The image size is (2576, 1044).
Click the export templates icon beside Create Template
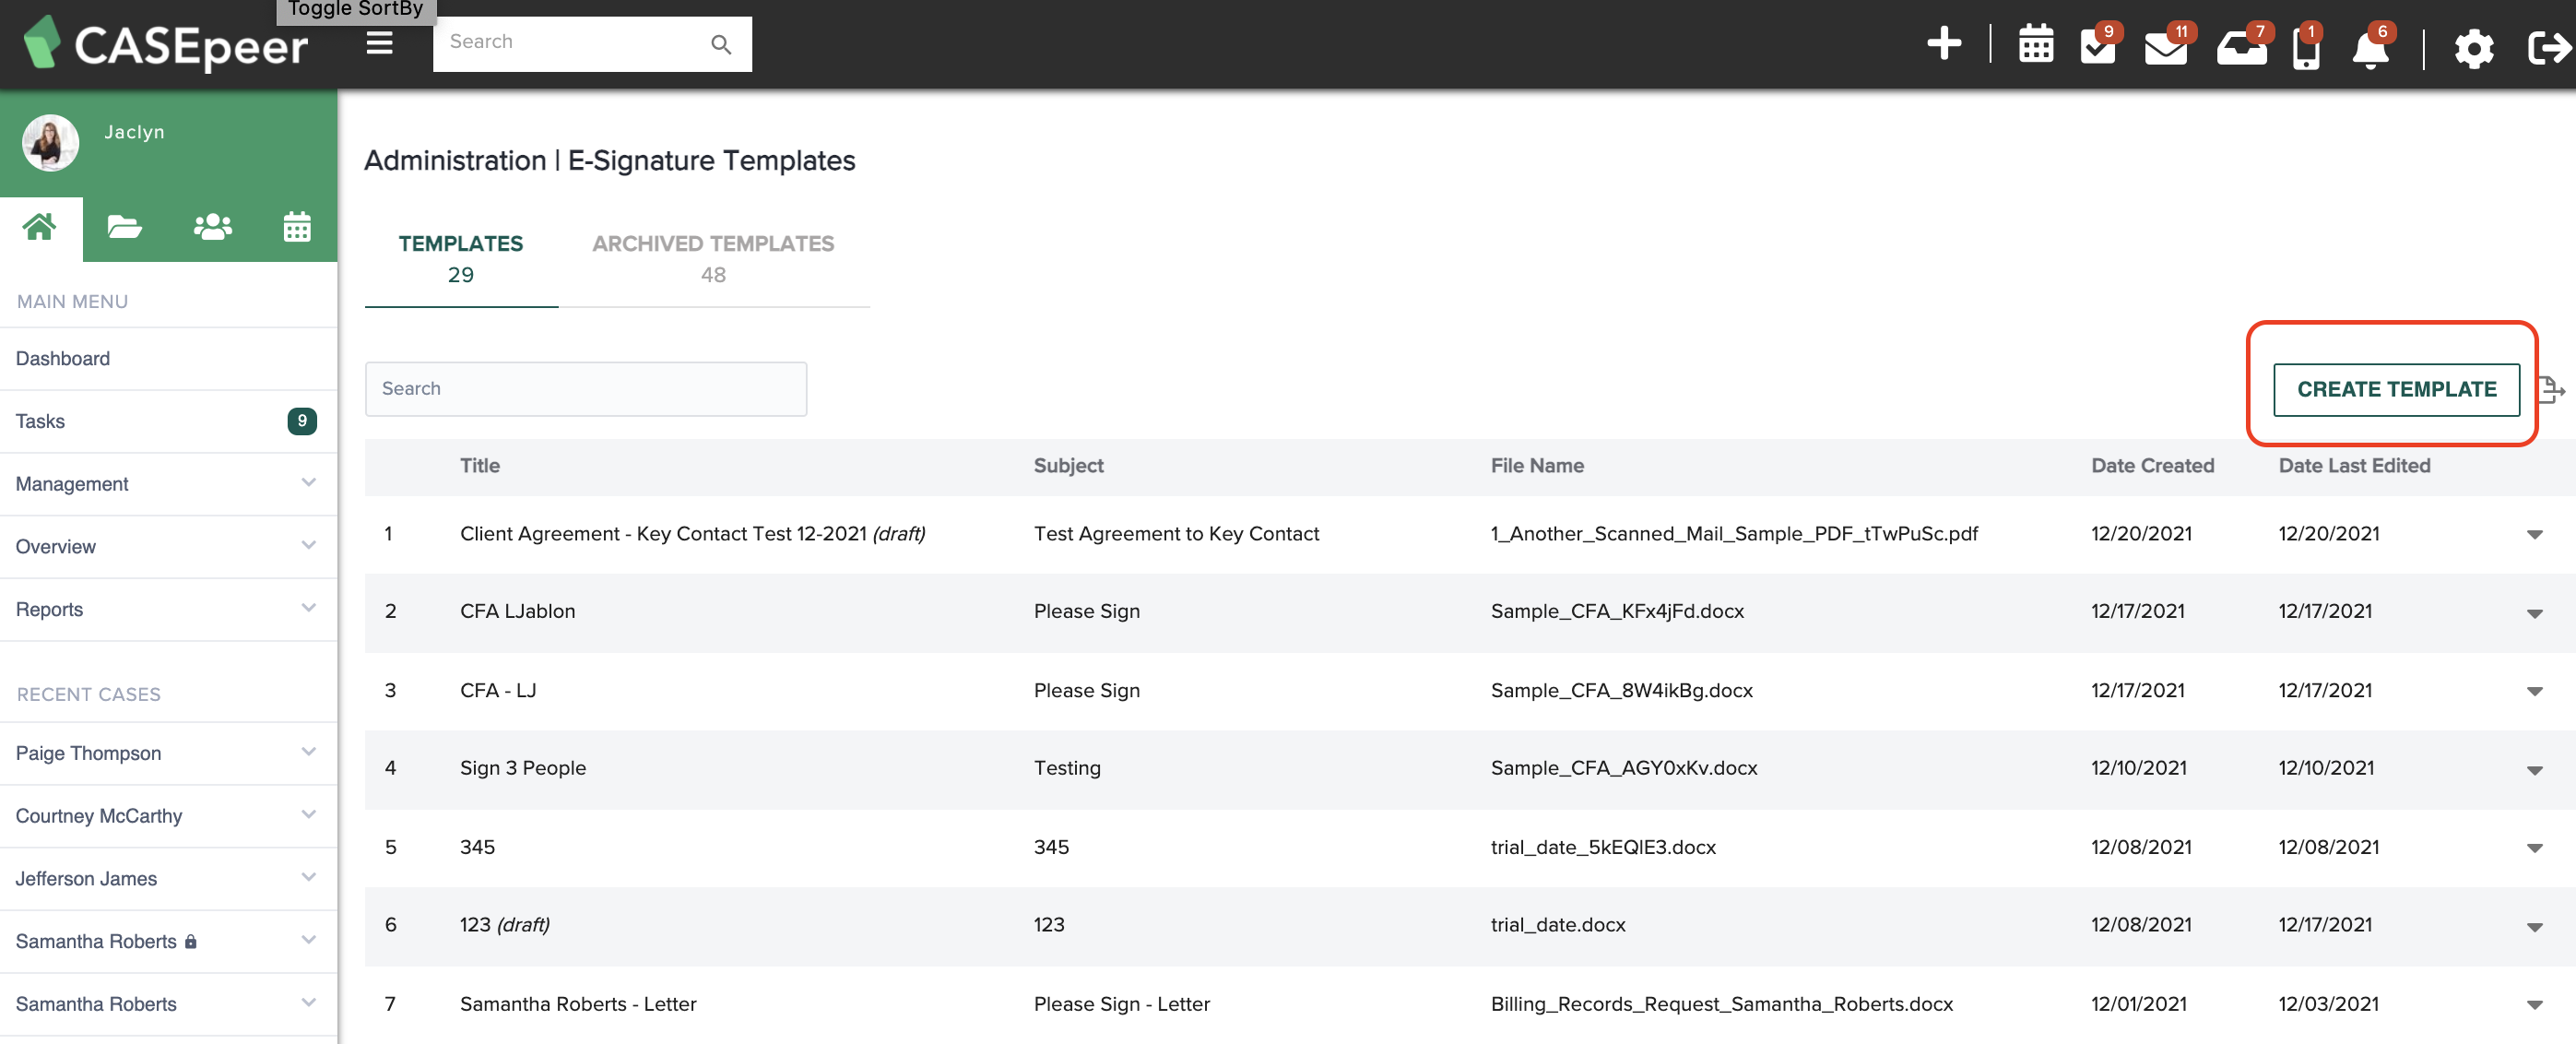[x=2551, y=390]
